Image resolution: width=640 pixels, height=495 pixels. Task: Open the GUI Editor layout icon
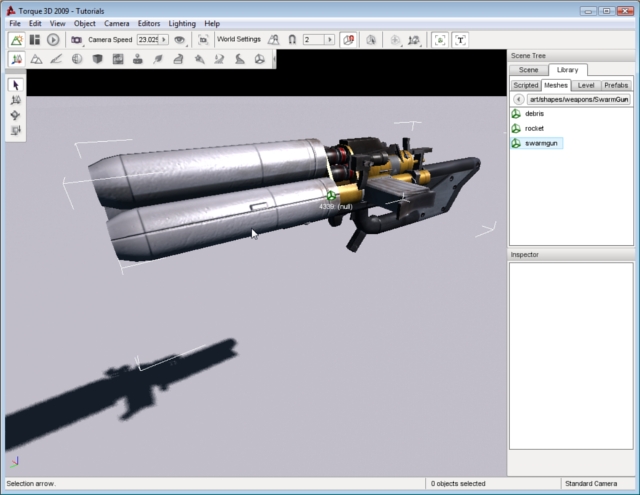pos(35,40)
